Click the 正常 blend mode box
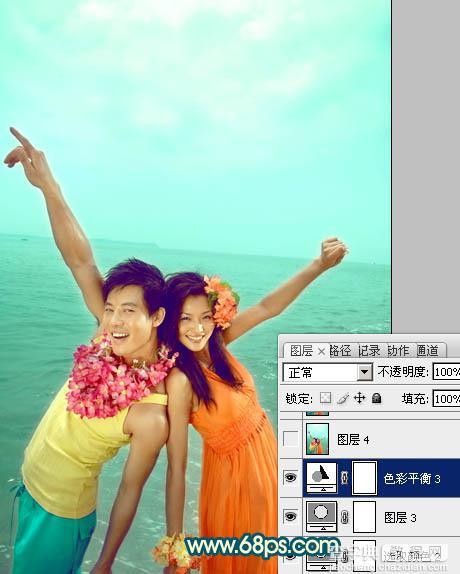This screenshot has width=460, height=574. click(x=328, y=372)
